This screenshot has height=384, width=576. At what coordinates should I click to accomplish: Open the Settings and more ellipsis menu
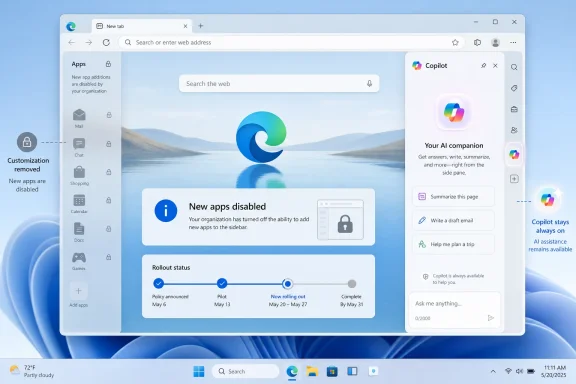513,43
